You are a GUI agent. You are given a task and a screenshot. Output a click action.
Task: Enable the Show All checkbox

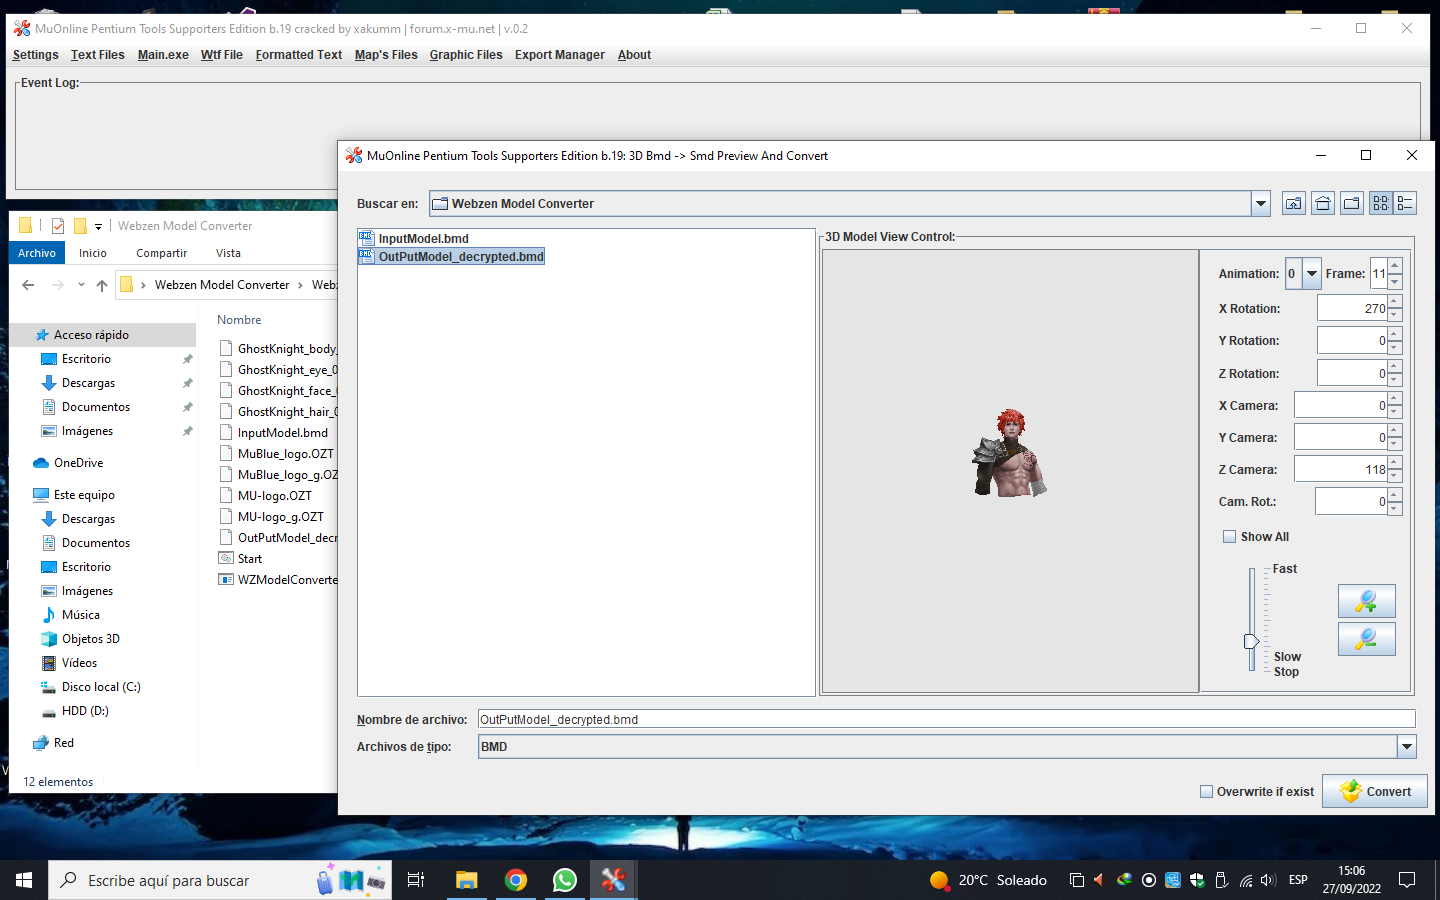point(1229,537)
